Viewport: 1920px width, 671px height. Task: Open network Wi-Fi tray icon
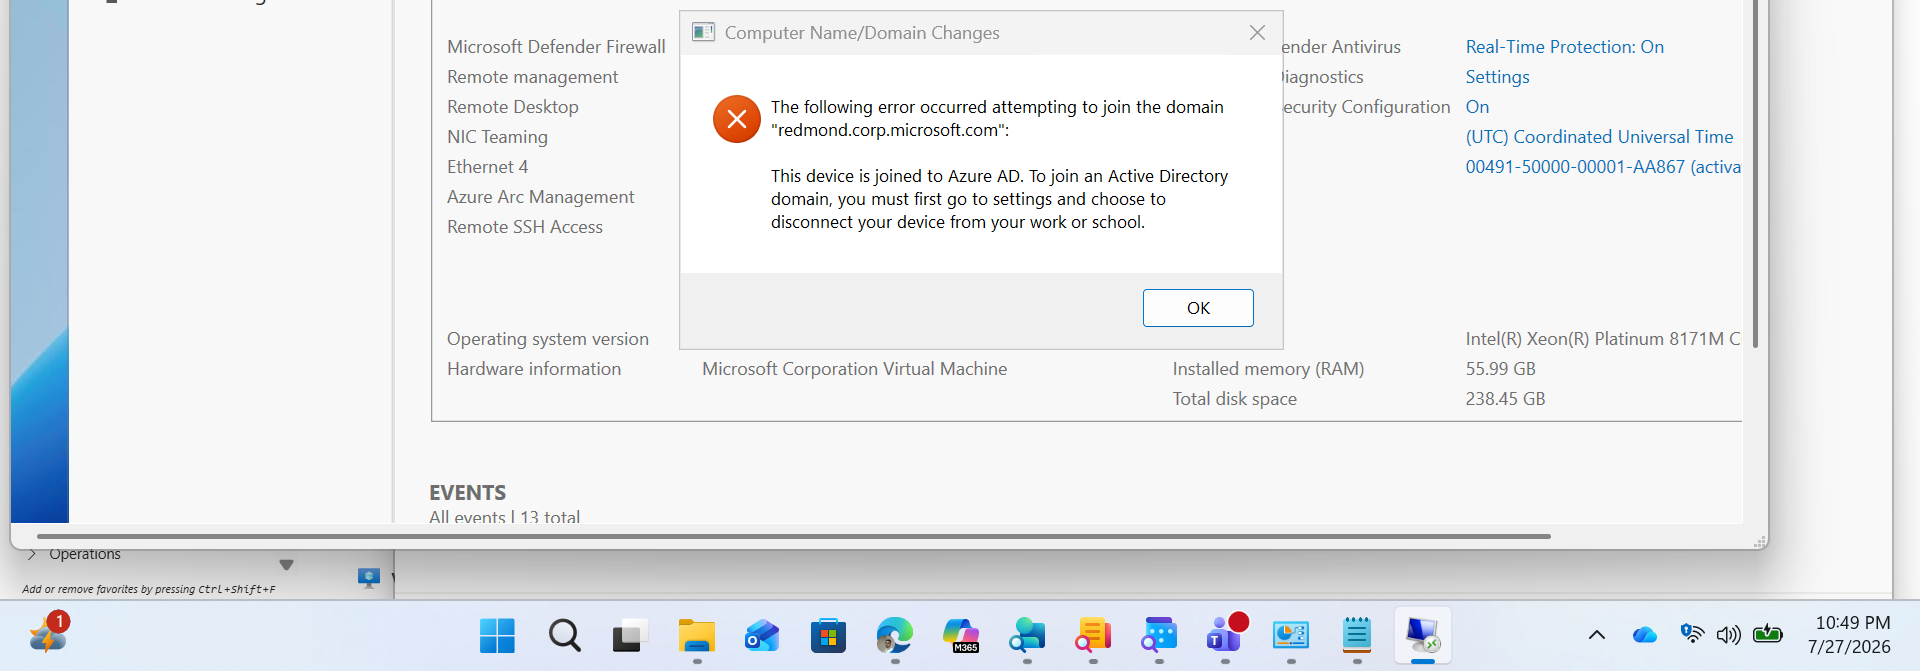[1692, 633]
